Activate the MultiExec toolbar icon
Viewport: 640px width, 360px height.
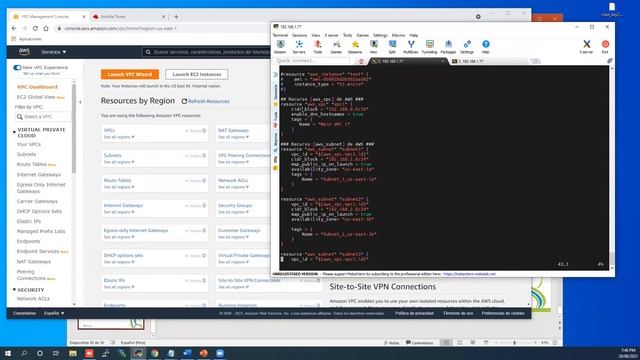coord(411,47)
